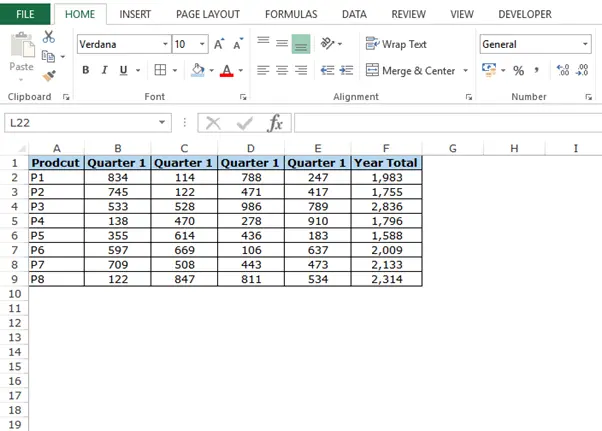
Task: Open the font size 10 dropdown
Action: [x=202, y=44]
